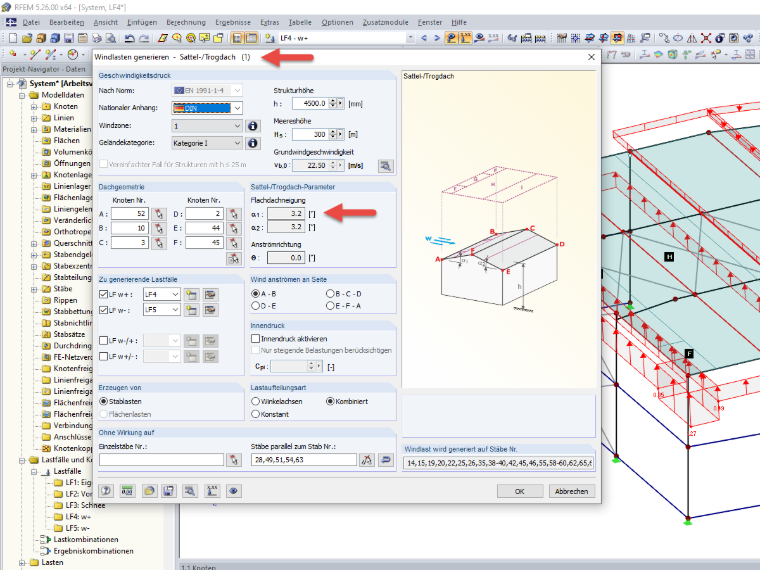Click the eye view icon in dialog
The image size is (760, 570).
coord(233,491)
